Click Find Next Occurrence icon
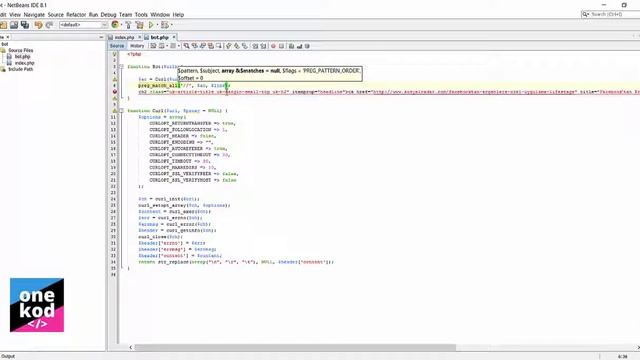 click(x=202, y=46)
